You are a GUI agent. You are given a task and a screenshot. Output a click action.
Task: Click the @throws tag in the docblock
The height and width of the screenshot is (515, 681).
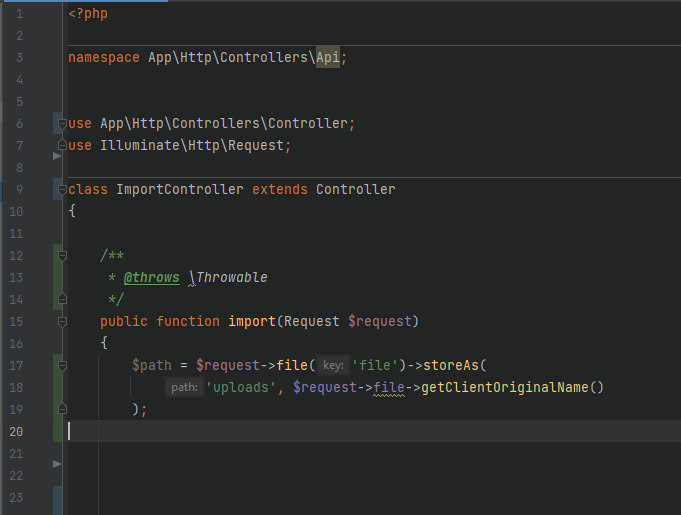(151, 277)
